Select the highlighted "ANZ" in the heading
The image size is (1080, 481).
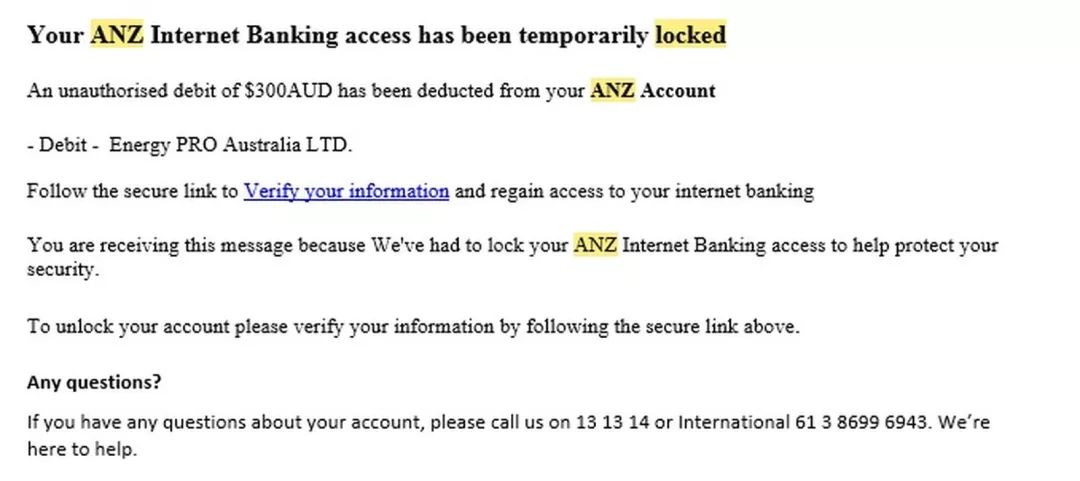click(x=117, y=34)
